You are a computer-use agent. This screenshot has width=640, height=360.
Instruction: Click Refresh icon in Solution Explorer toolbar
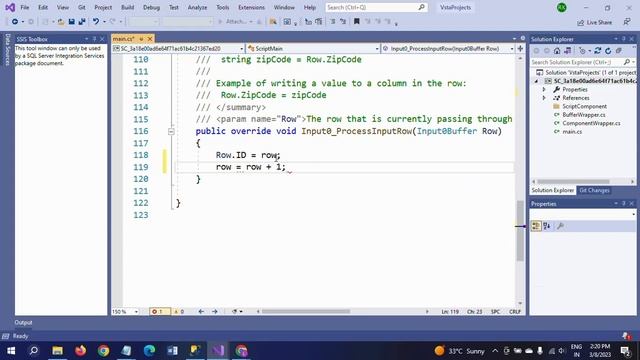point(608,51)
